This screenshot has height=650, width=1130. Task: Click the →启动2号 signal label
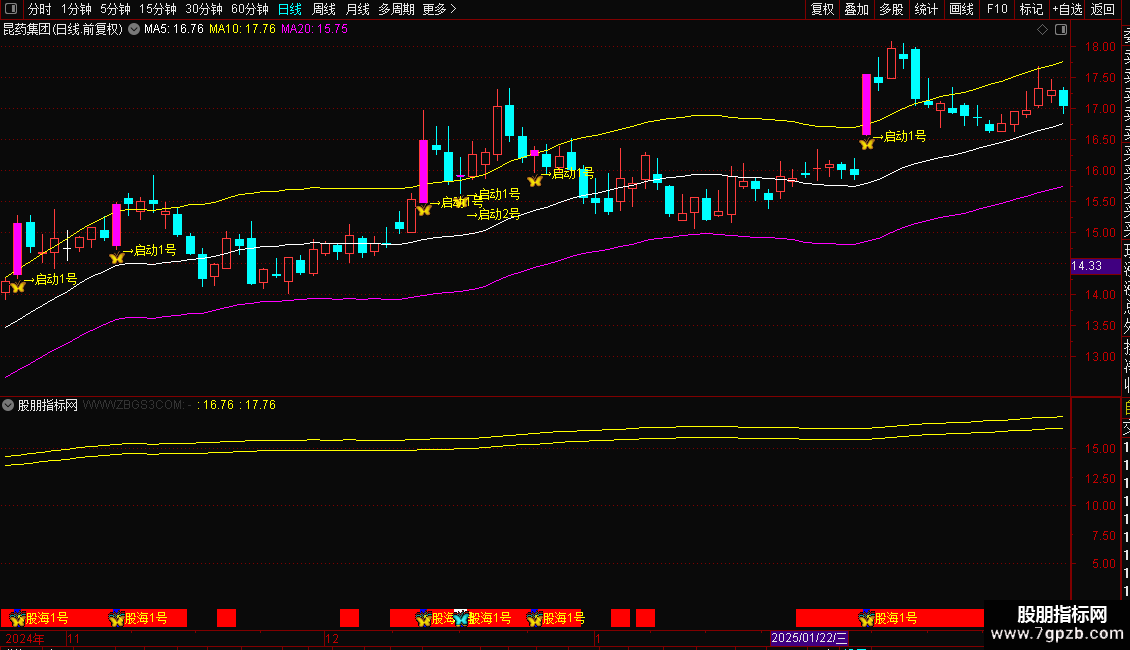[x=493, y=214]
